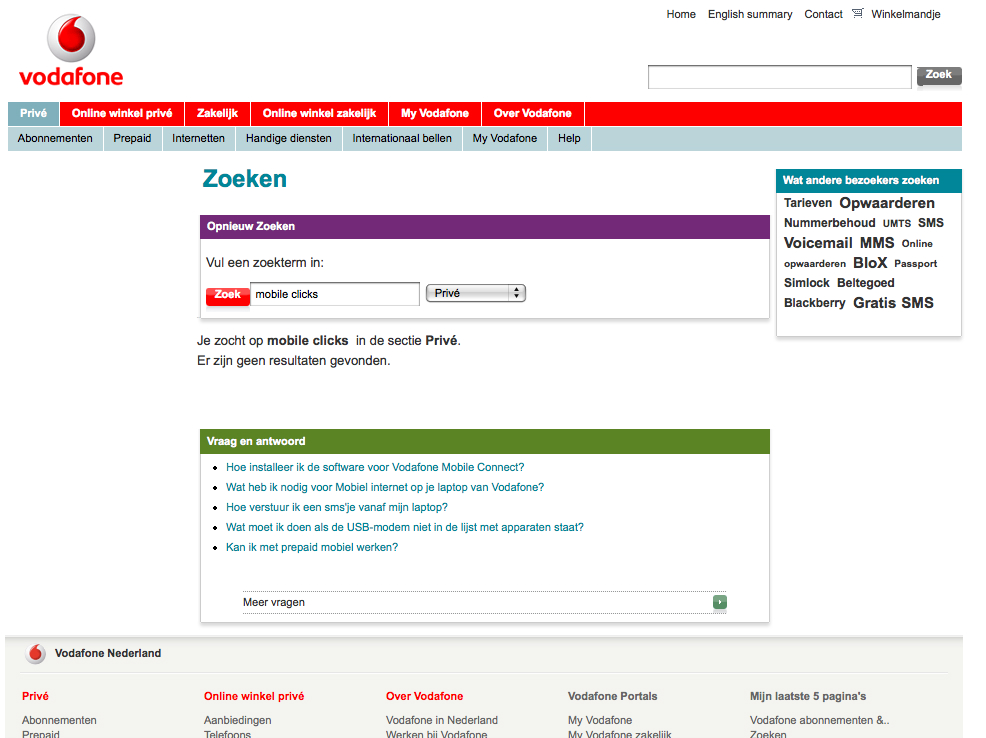Click the small Vodafone Nederland footer logo
Screen dimensions: 986x738
pos(36,654)
